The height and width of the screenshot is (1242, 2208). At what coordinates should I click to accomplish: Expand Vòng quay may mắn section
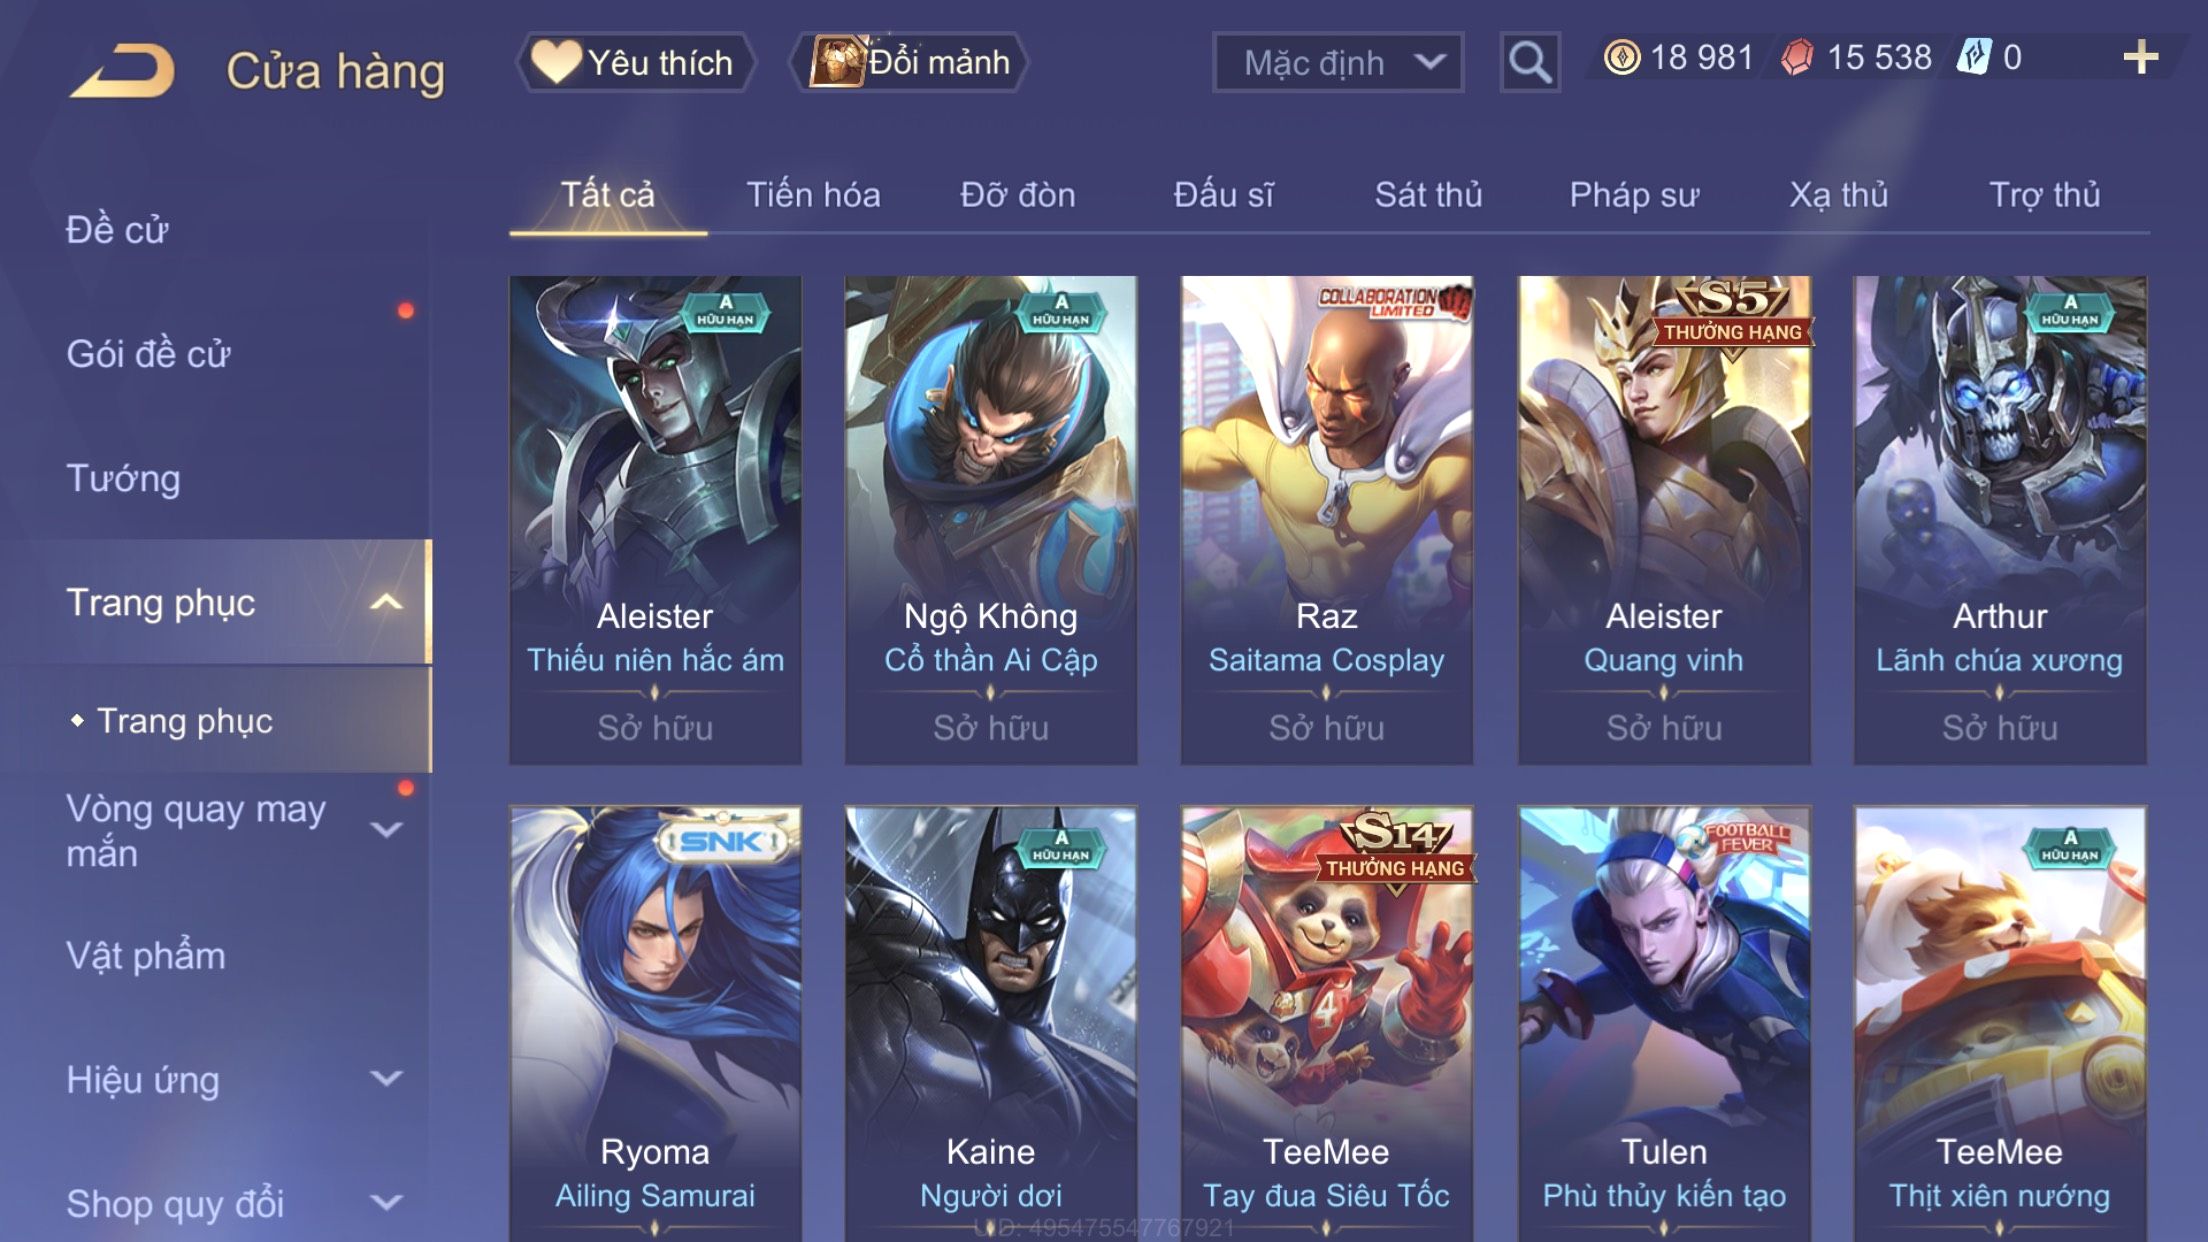click(x=386, y=829)
